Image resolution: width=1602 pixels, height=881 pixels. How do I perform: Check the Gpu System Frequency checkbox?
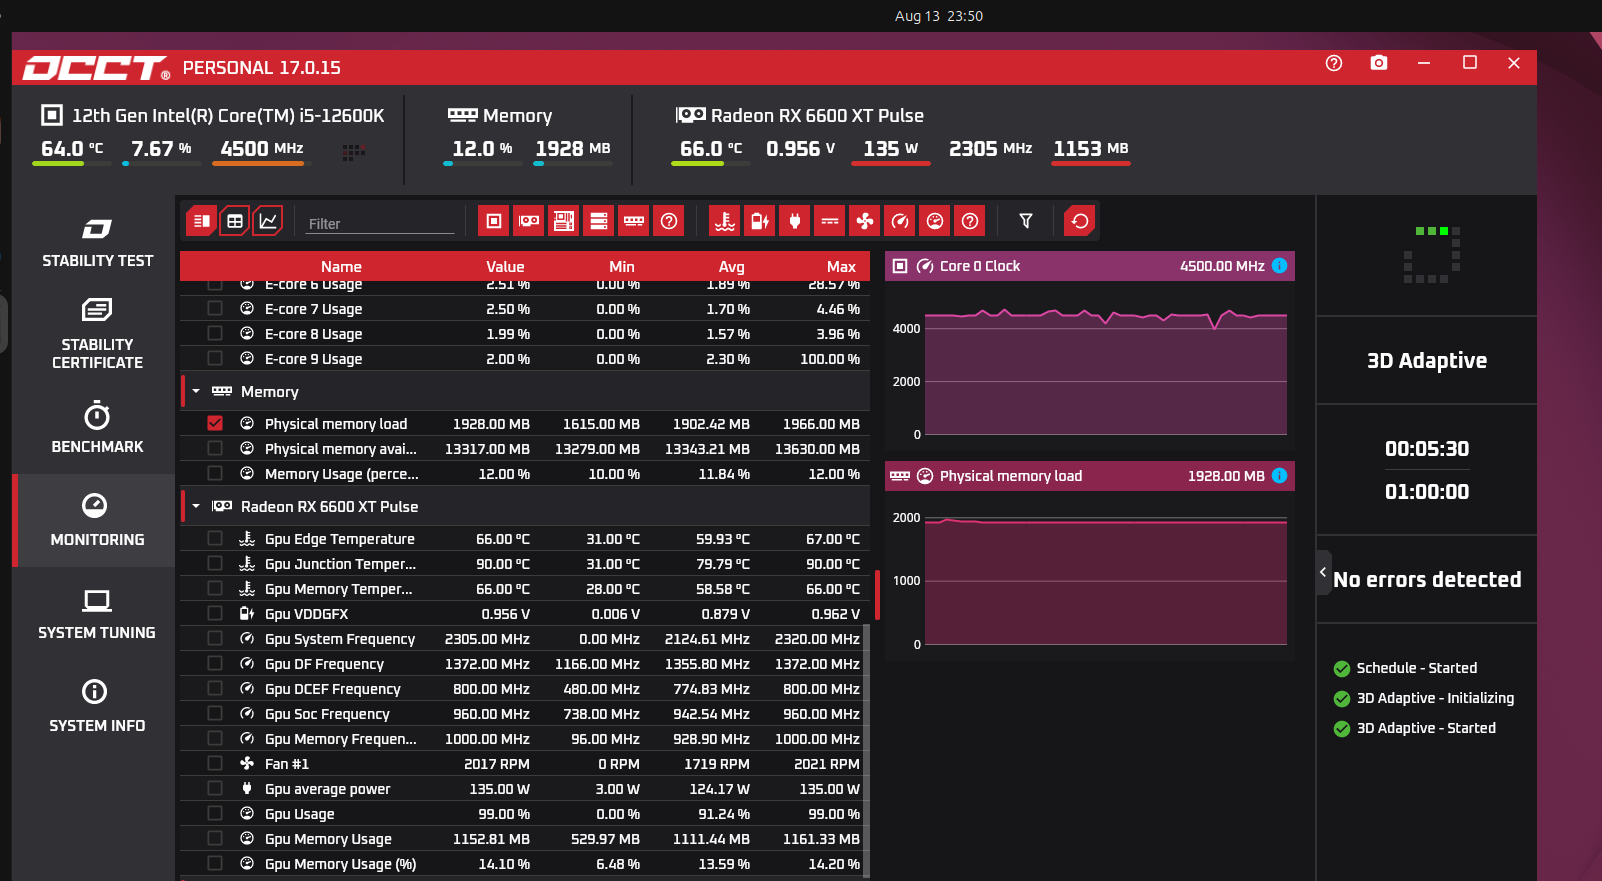pyautogui.click(x=215, y=638)
